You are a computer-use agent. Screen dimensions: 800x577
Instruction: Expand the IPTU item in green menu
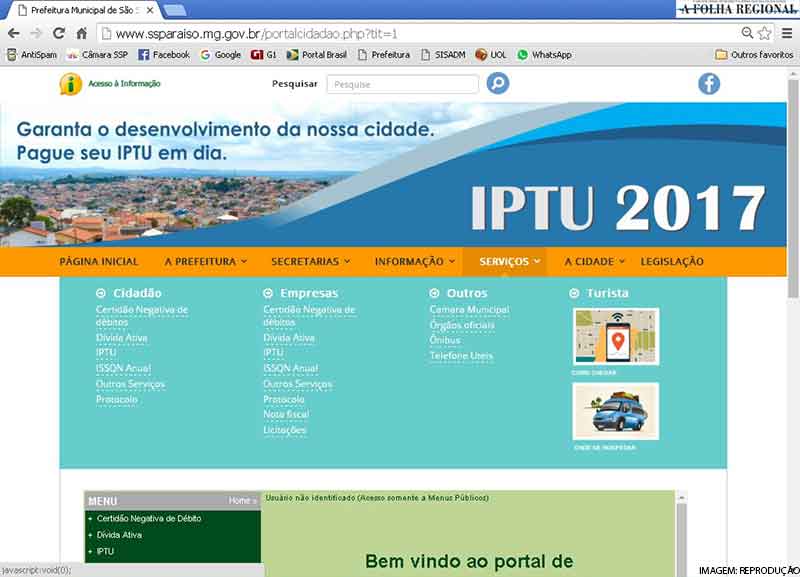[x=105, y=551]
